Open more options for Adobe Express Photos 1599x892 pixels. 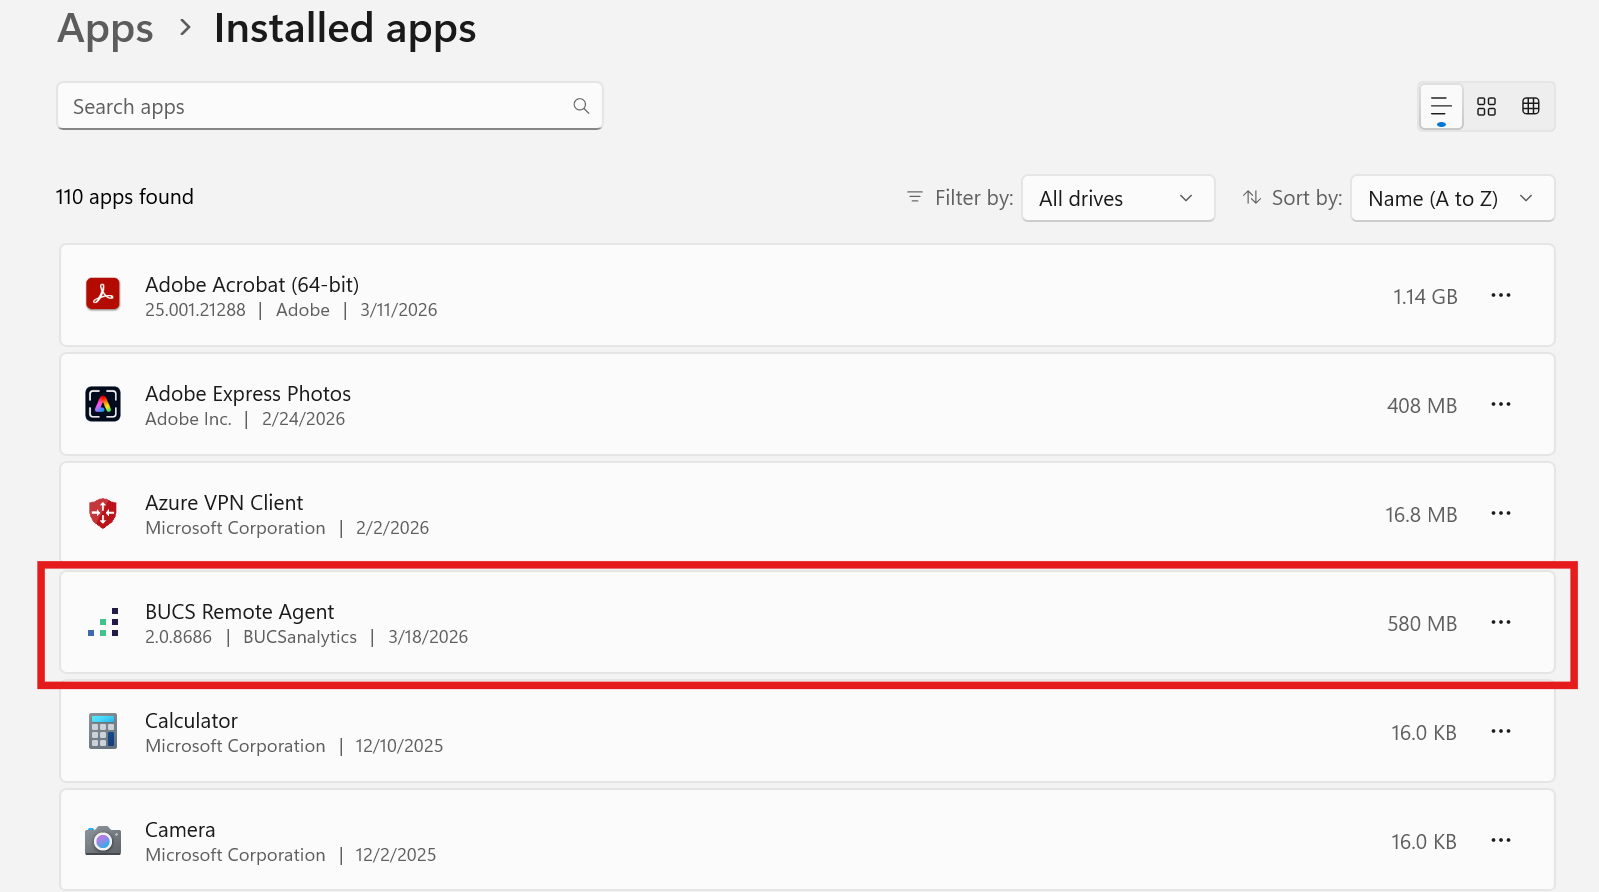(1500, 404)
